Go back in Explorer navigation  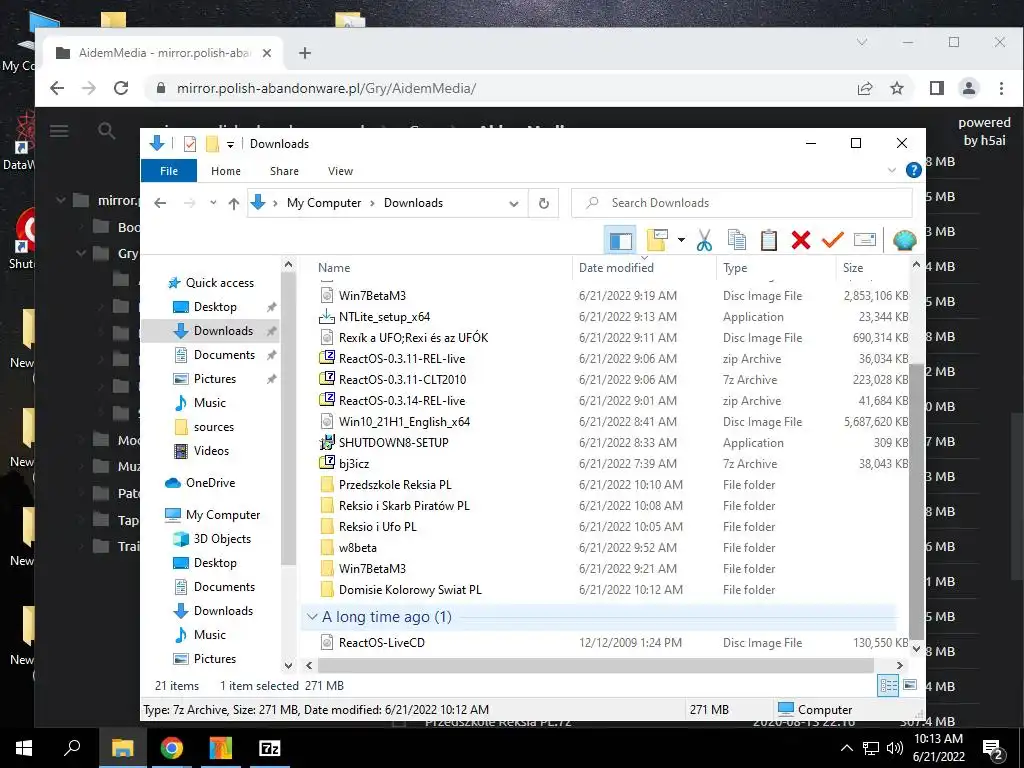click(160, 203)
